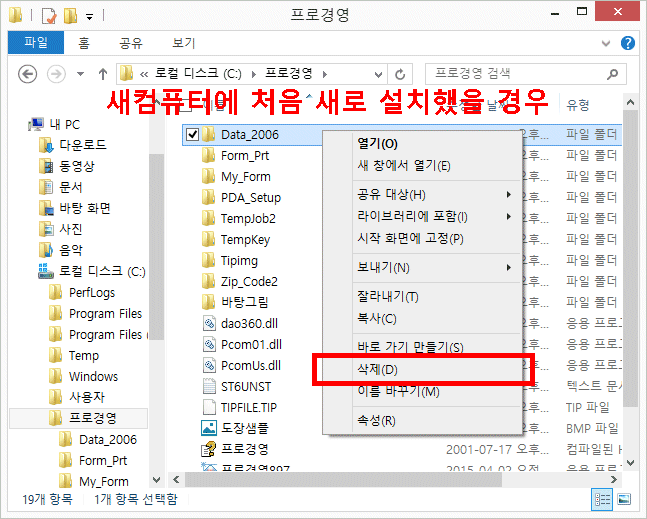
Task: Open the 파일 ribbon tab
Action: tap(36, 42)
